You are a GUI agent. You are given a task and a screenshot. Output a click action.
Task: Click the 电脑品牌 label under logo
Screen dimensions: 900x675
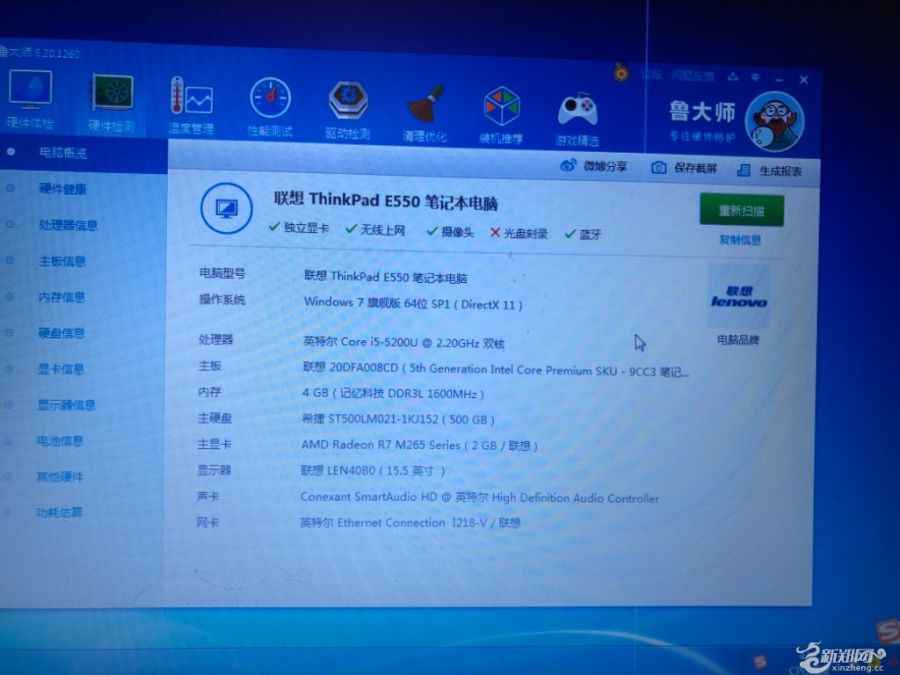pyautogui.click(x=738, y=340)
